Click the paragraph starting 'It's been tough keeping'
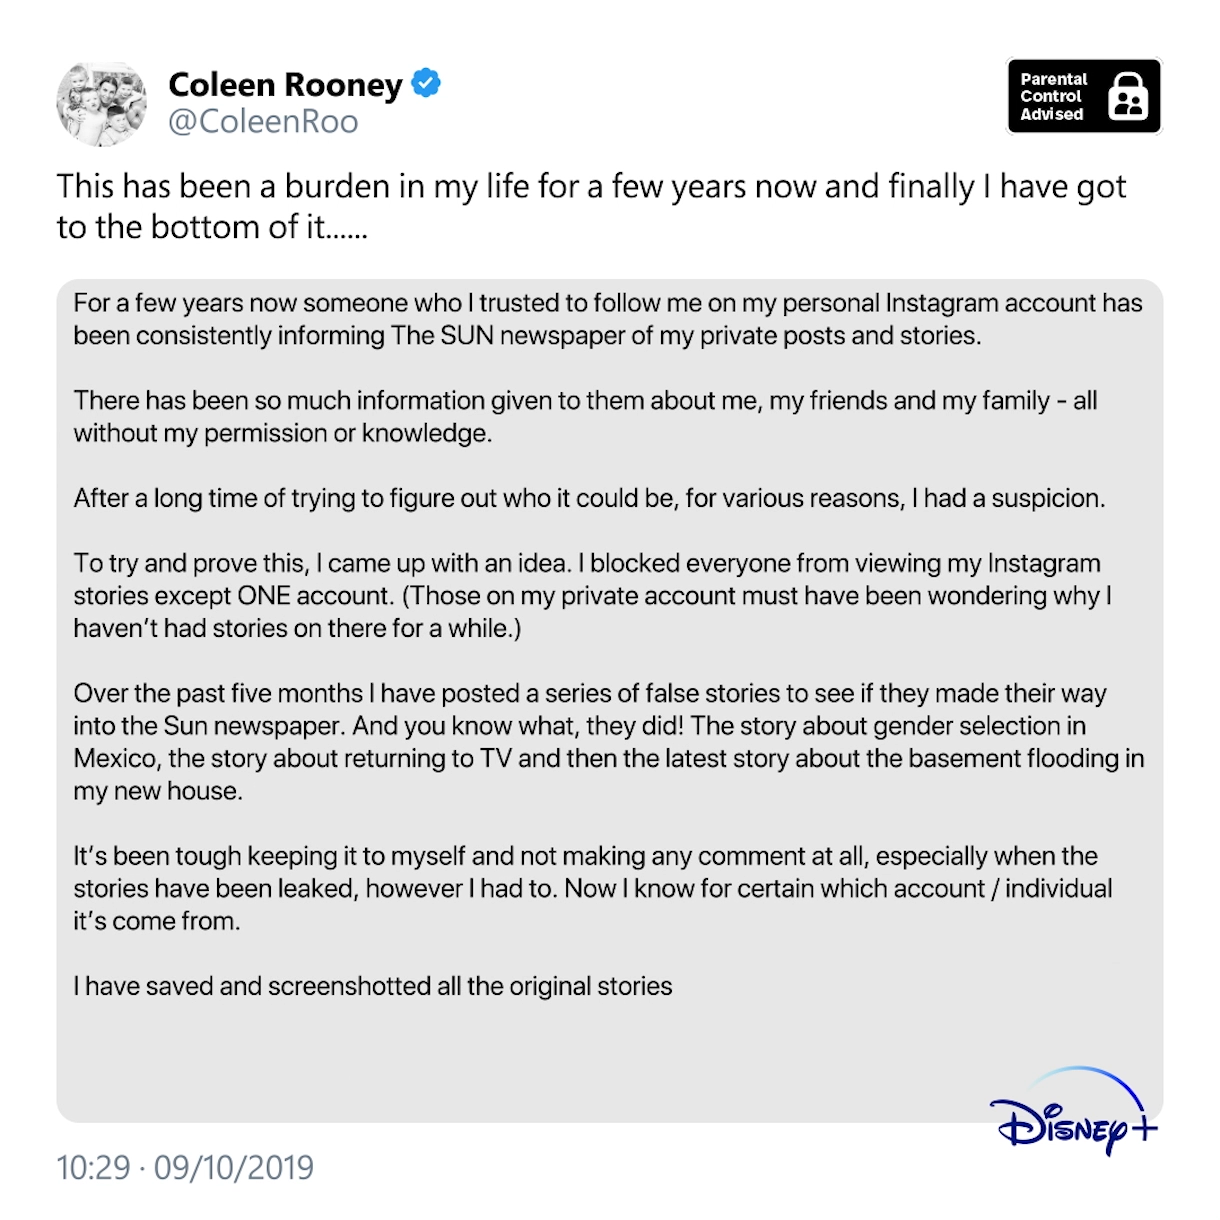 click(x=592, y=888)
